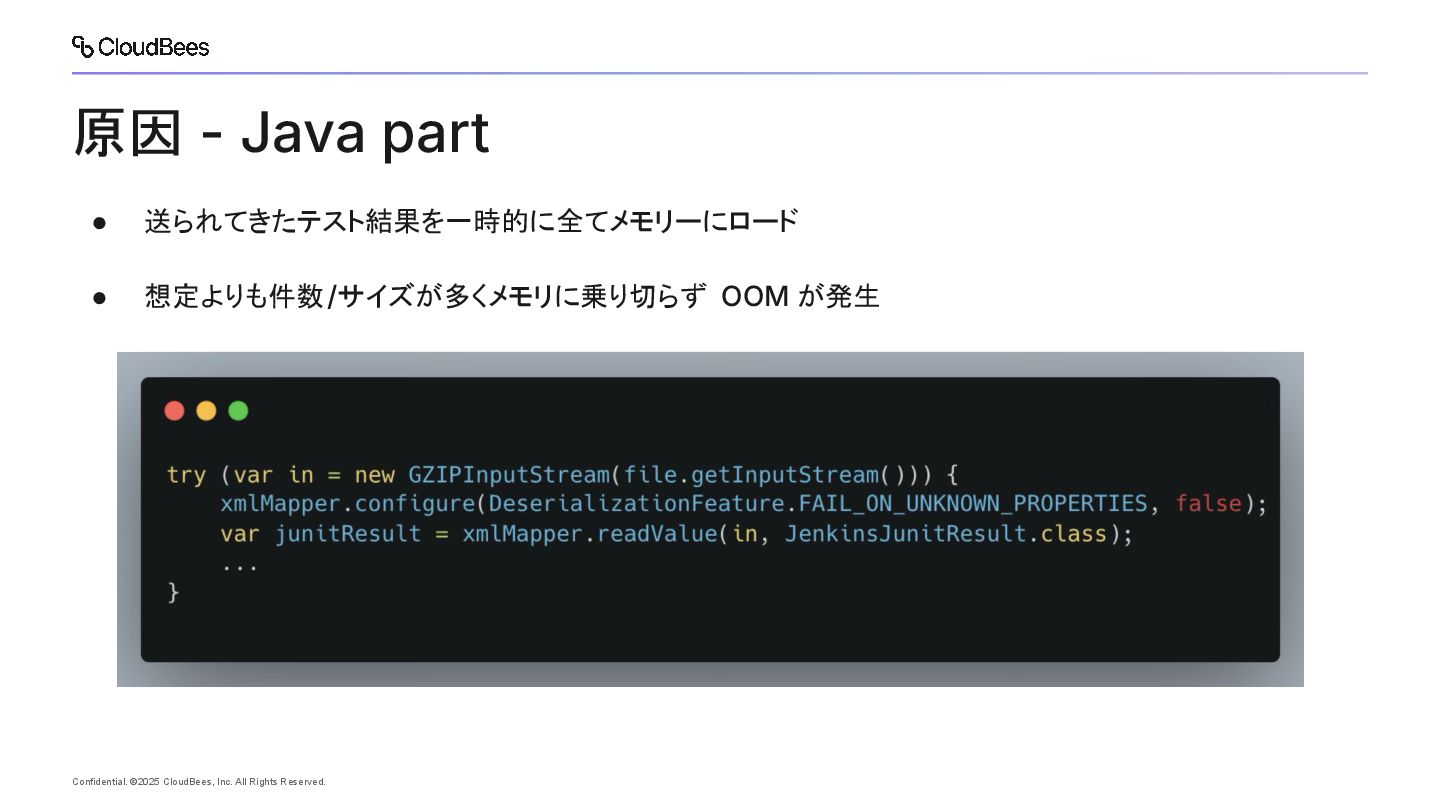This screenshot has width=1440, height=810.
Task: Click the closing brace in the code
Action: coord(173,592)
